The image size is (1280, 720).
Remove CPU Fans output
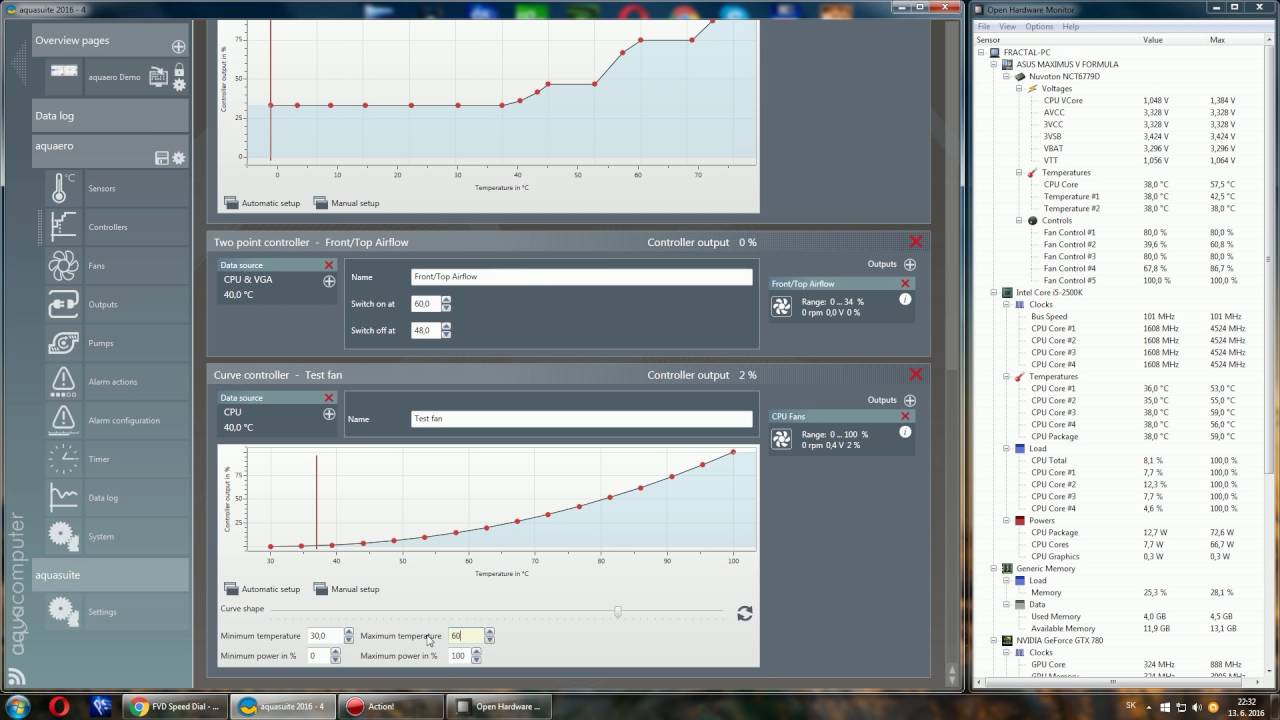click(x=905, y=416)
